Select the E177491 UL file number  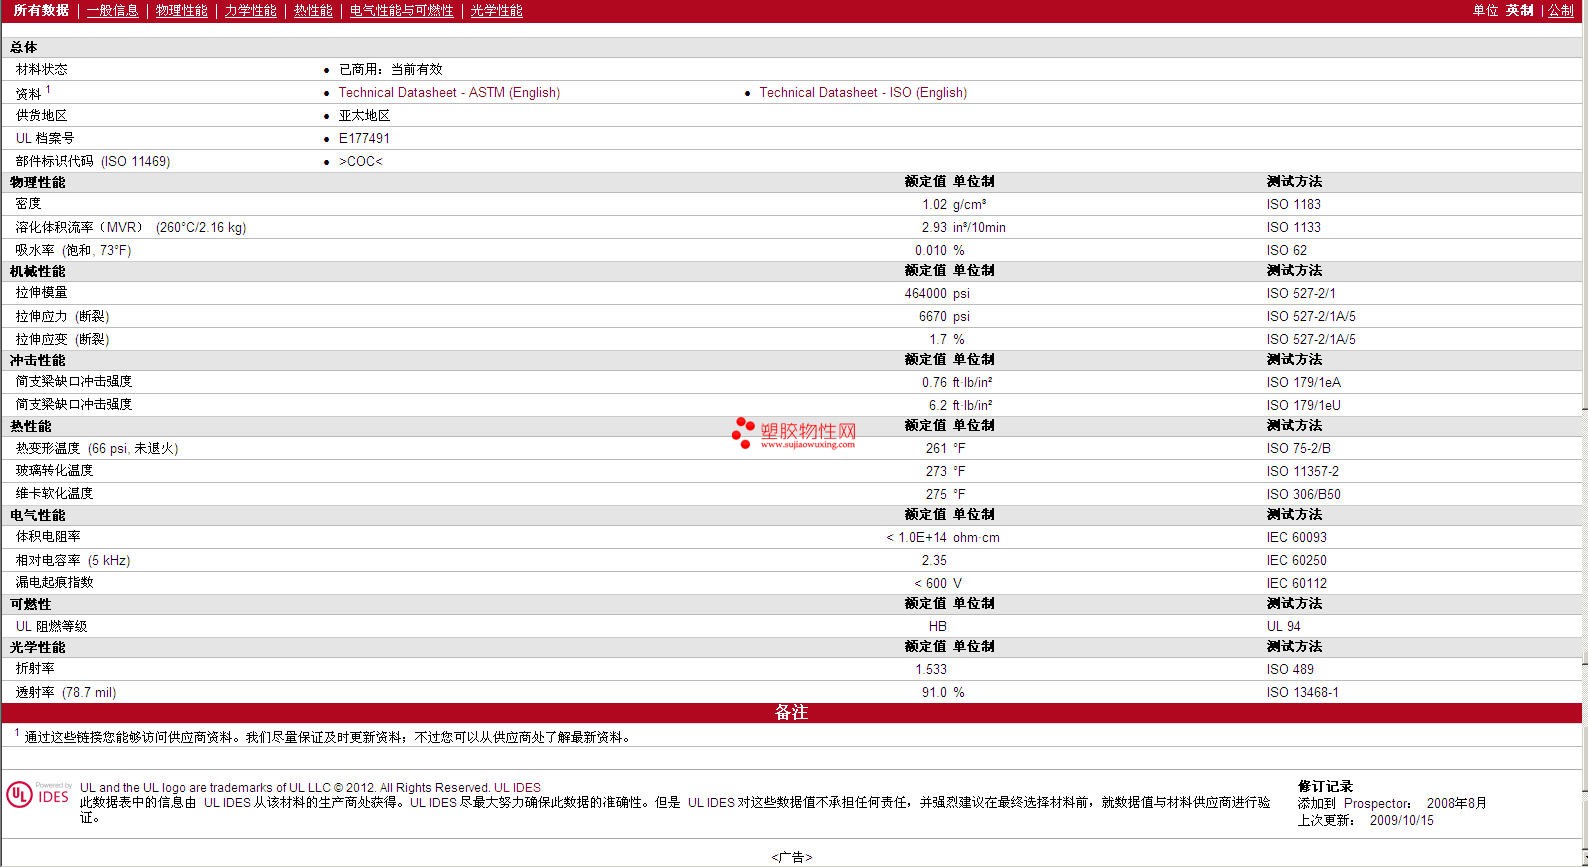(364, 138)
